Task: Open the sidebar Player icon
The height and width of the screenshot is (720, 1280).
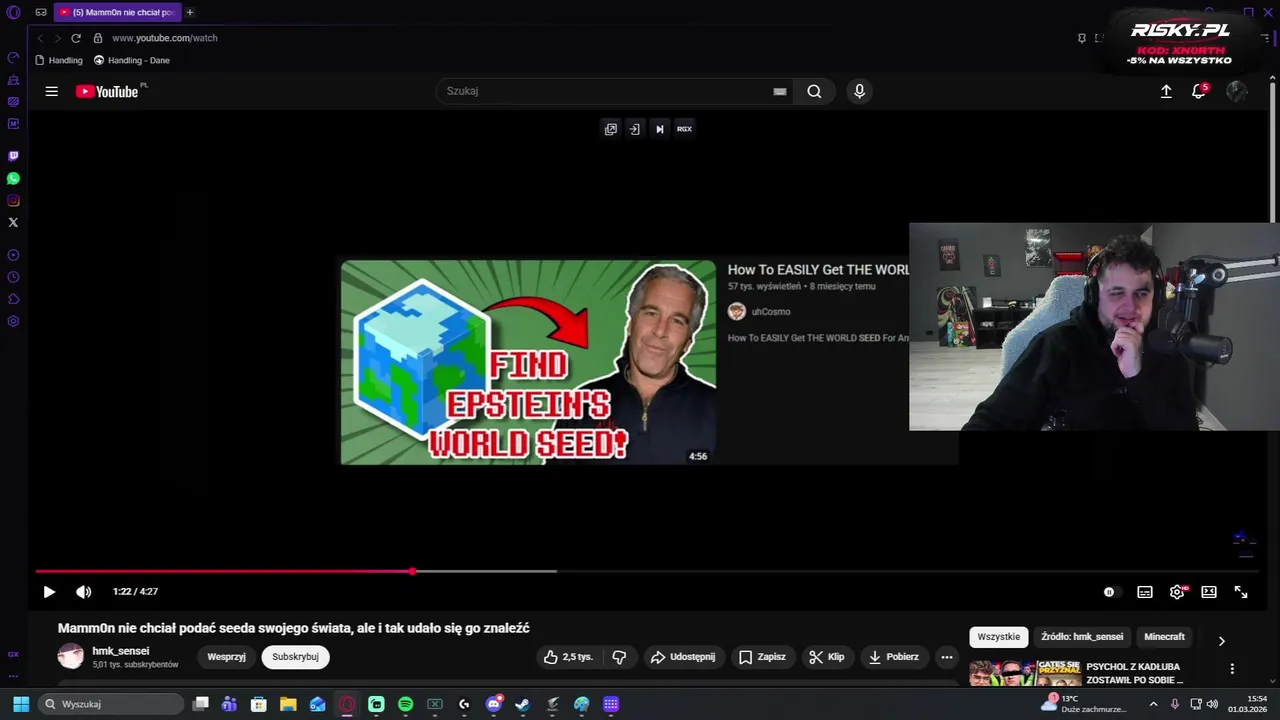Action: pyautogui.click(x=13, y=255)
